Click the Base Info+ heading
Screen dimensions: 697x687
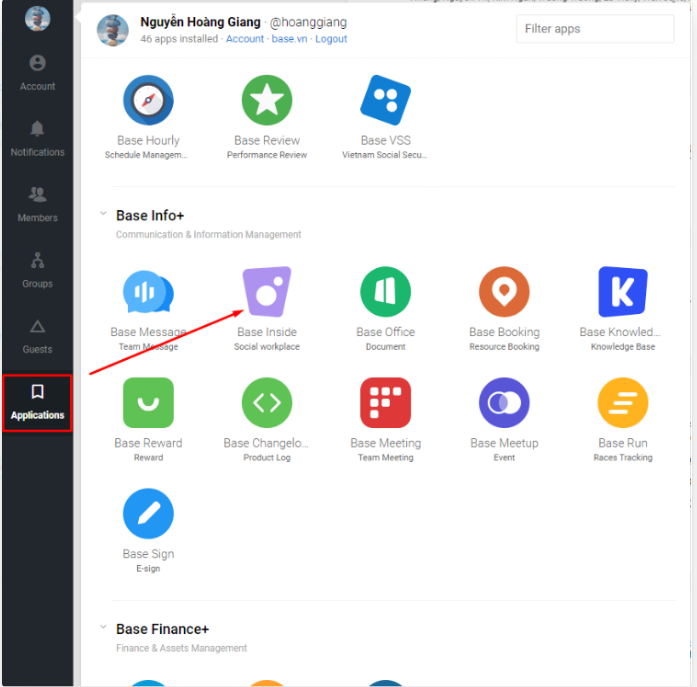coord(150,216)
